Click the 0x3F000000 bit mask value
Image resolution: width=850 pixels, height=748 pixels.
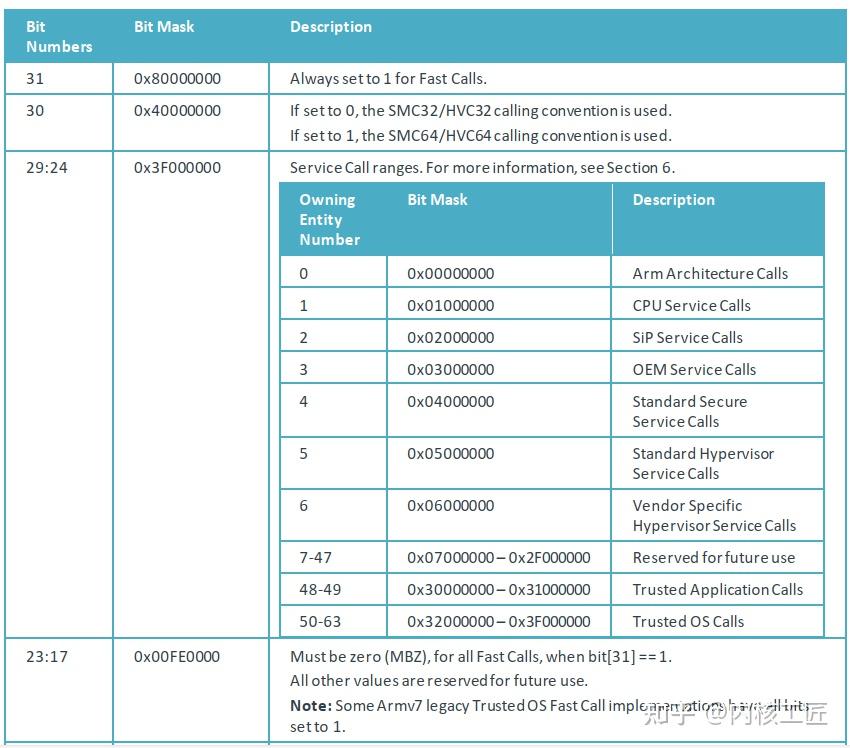[177, 167]
